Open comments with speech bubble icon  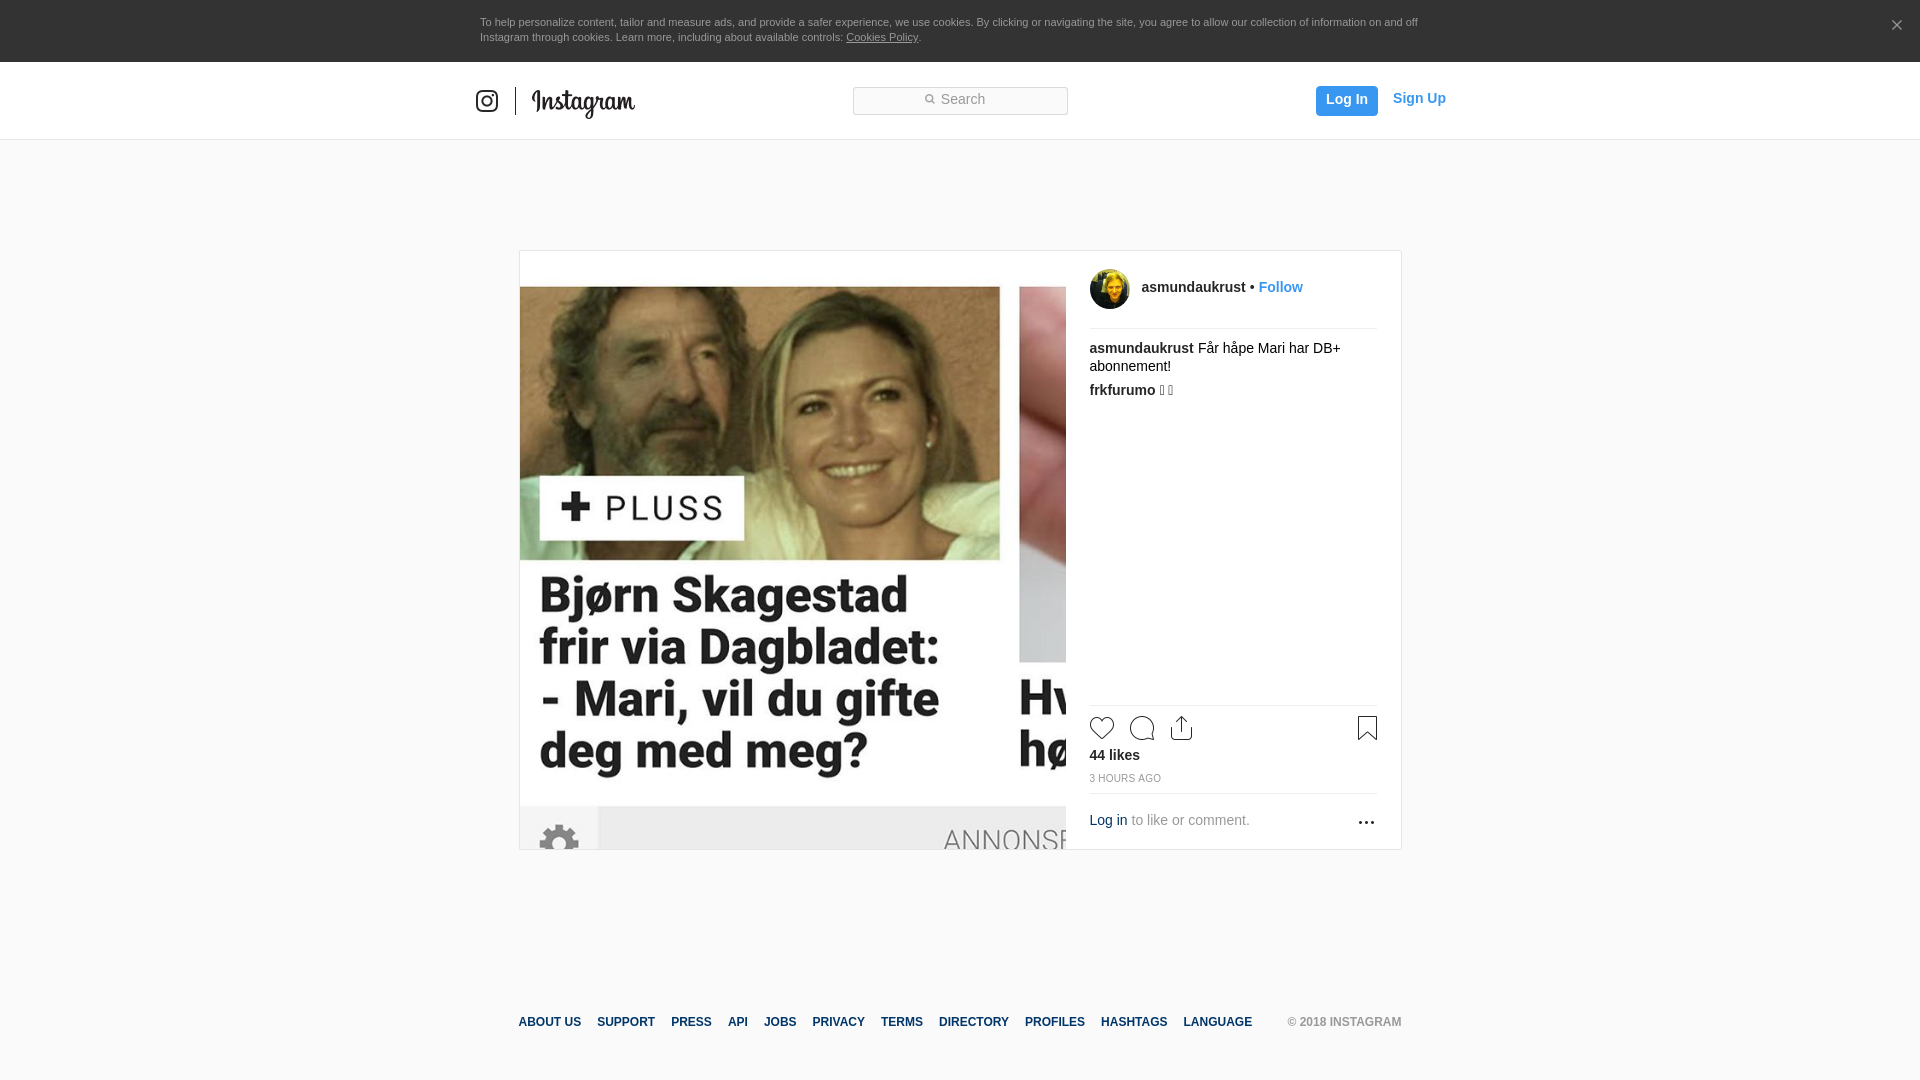(1142, 728)
